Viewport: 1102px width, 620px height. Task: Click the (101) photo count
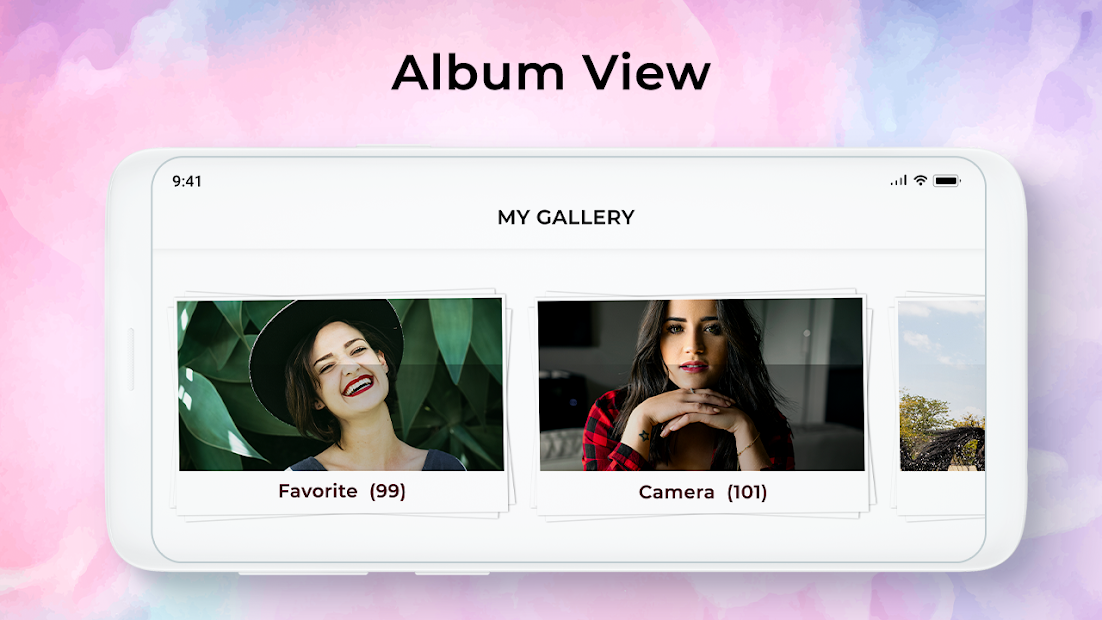(x=747, y=492)
